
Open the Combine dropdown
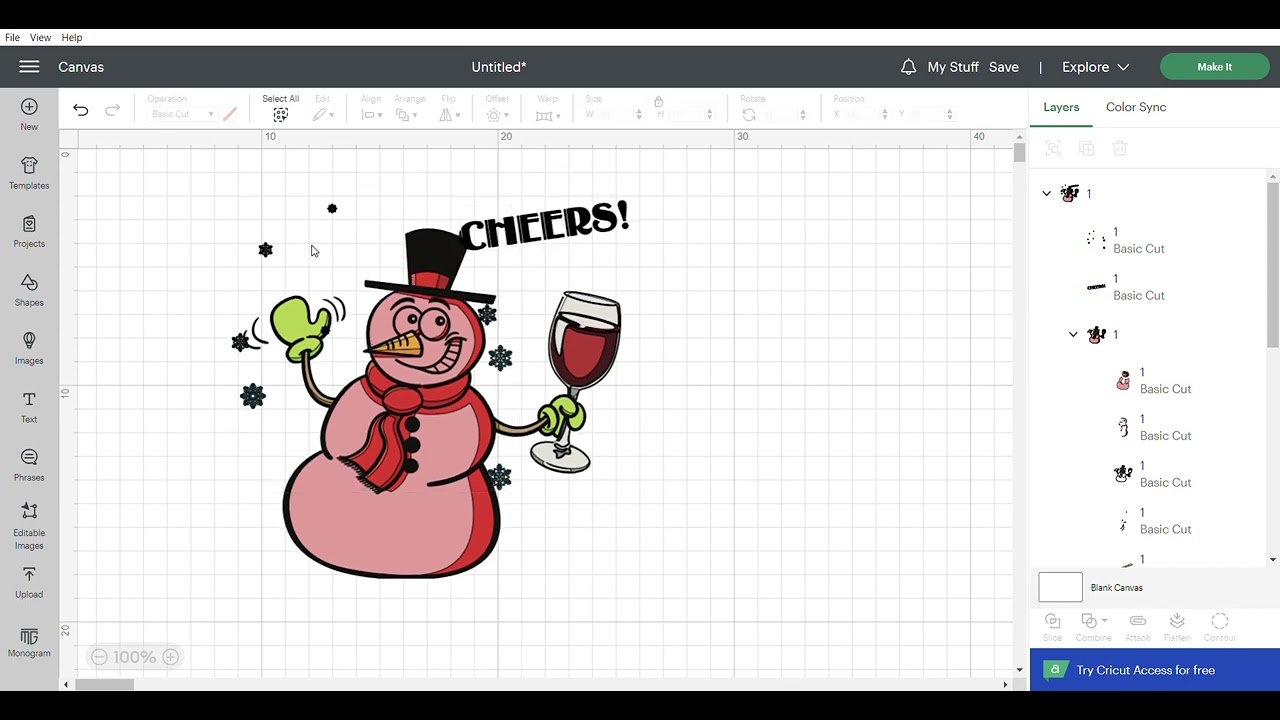(x=1093, y=627)
